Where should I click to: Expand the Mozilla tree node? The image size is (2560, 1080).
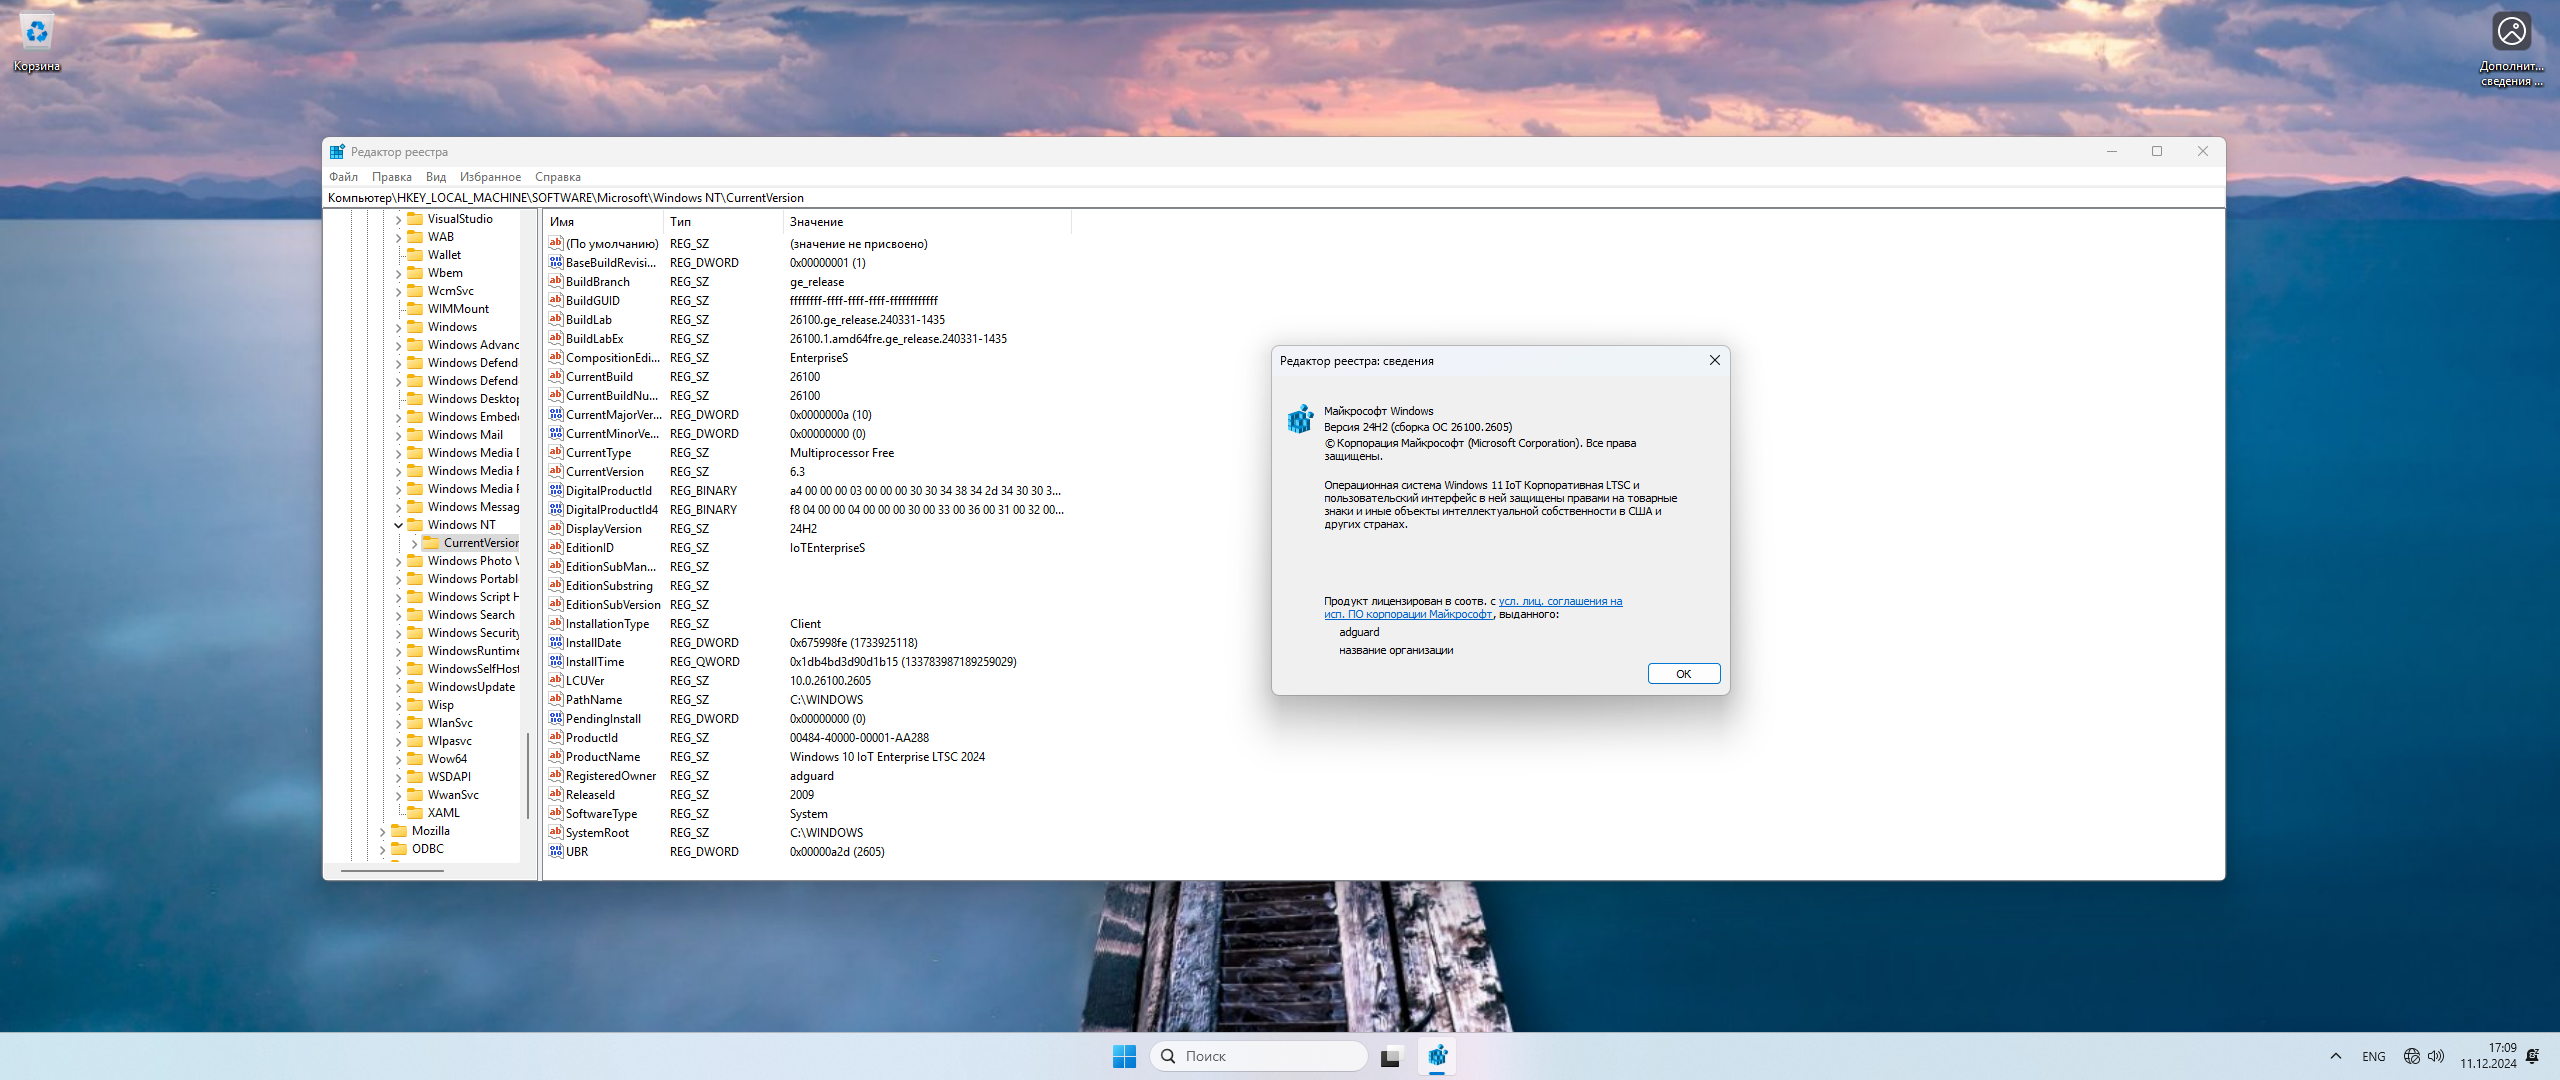click(382, 831)
